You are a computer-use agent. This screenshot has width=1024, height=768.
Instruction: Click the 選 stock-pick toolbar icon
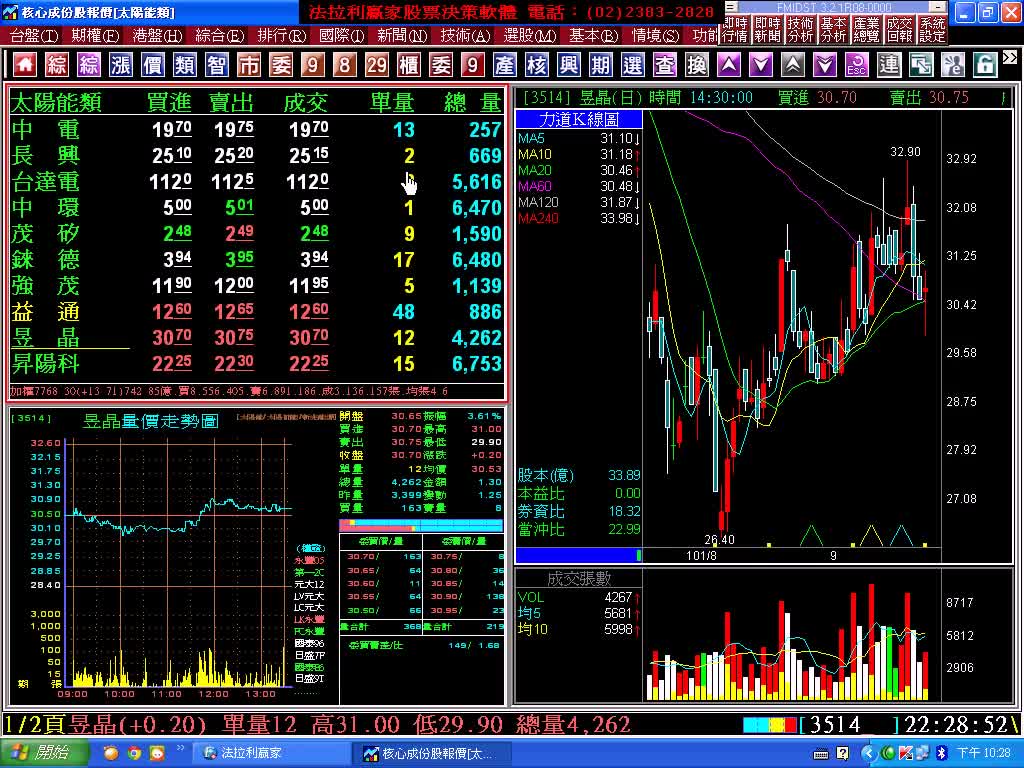click(x=633, y=65)
